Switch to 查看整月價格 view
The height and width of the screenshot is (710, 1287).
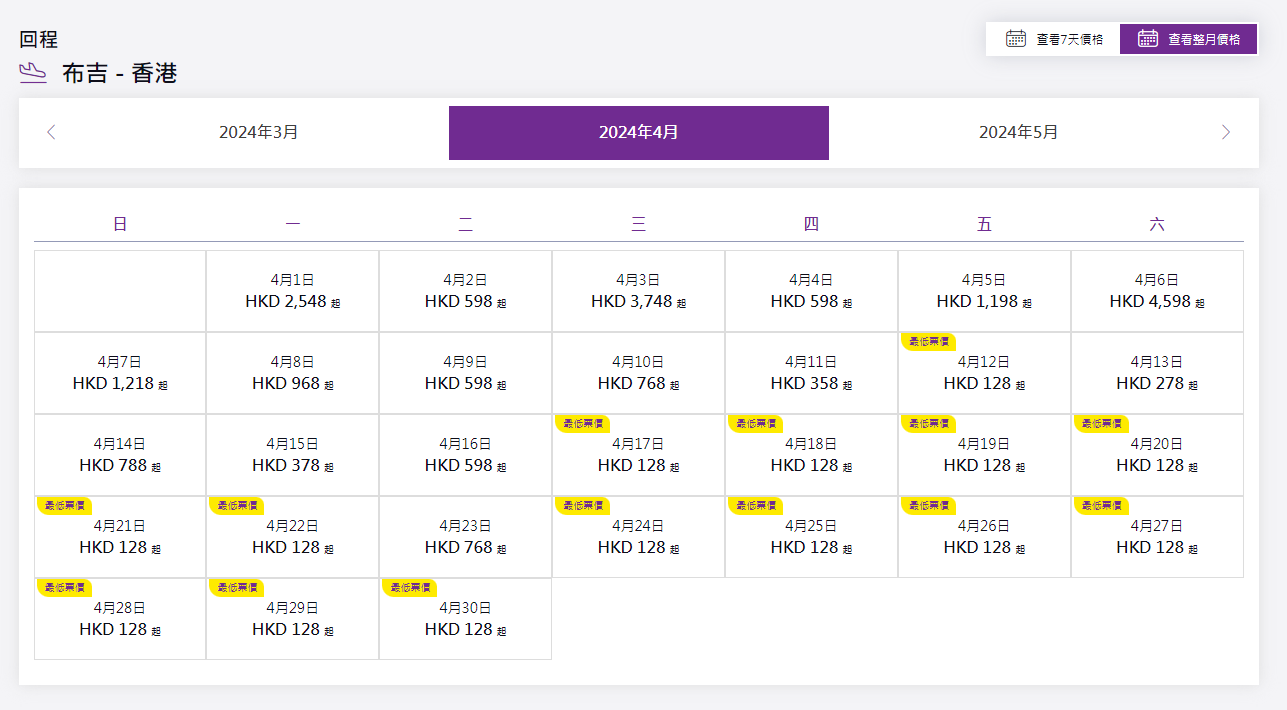[1189, 39]
